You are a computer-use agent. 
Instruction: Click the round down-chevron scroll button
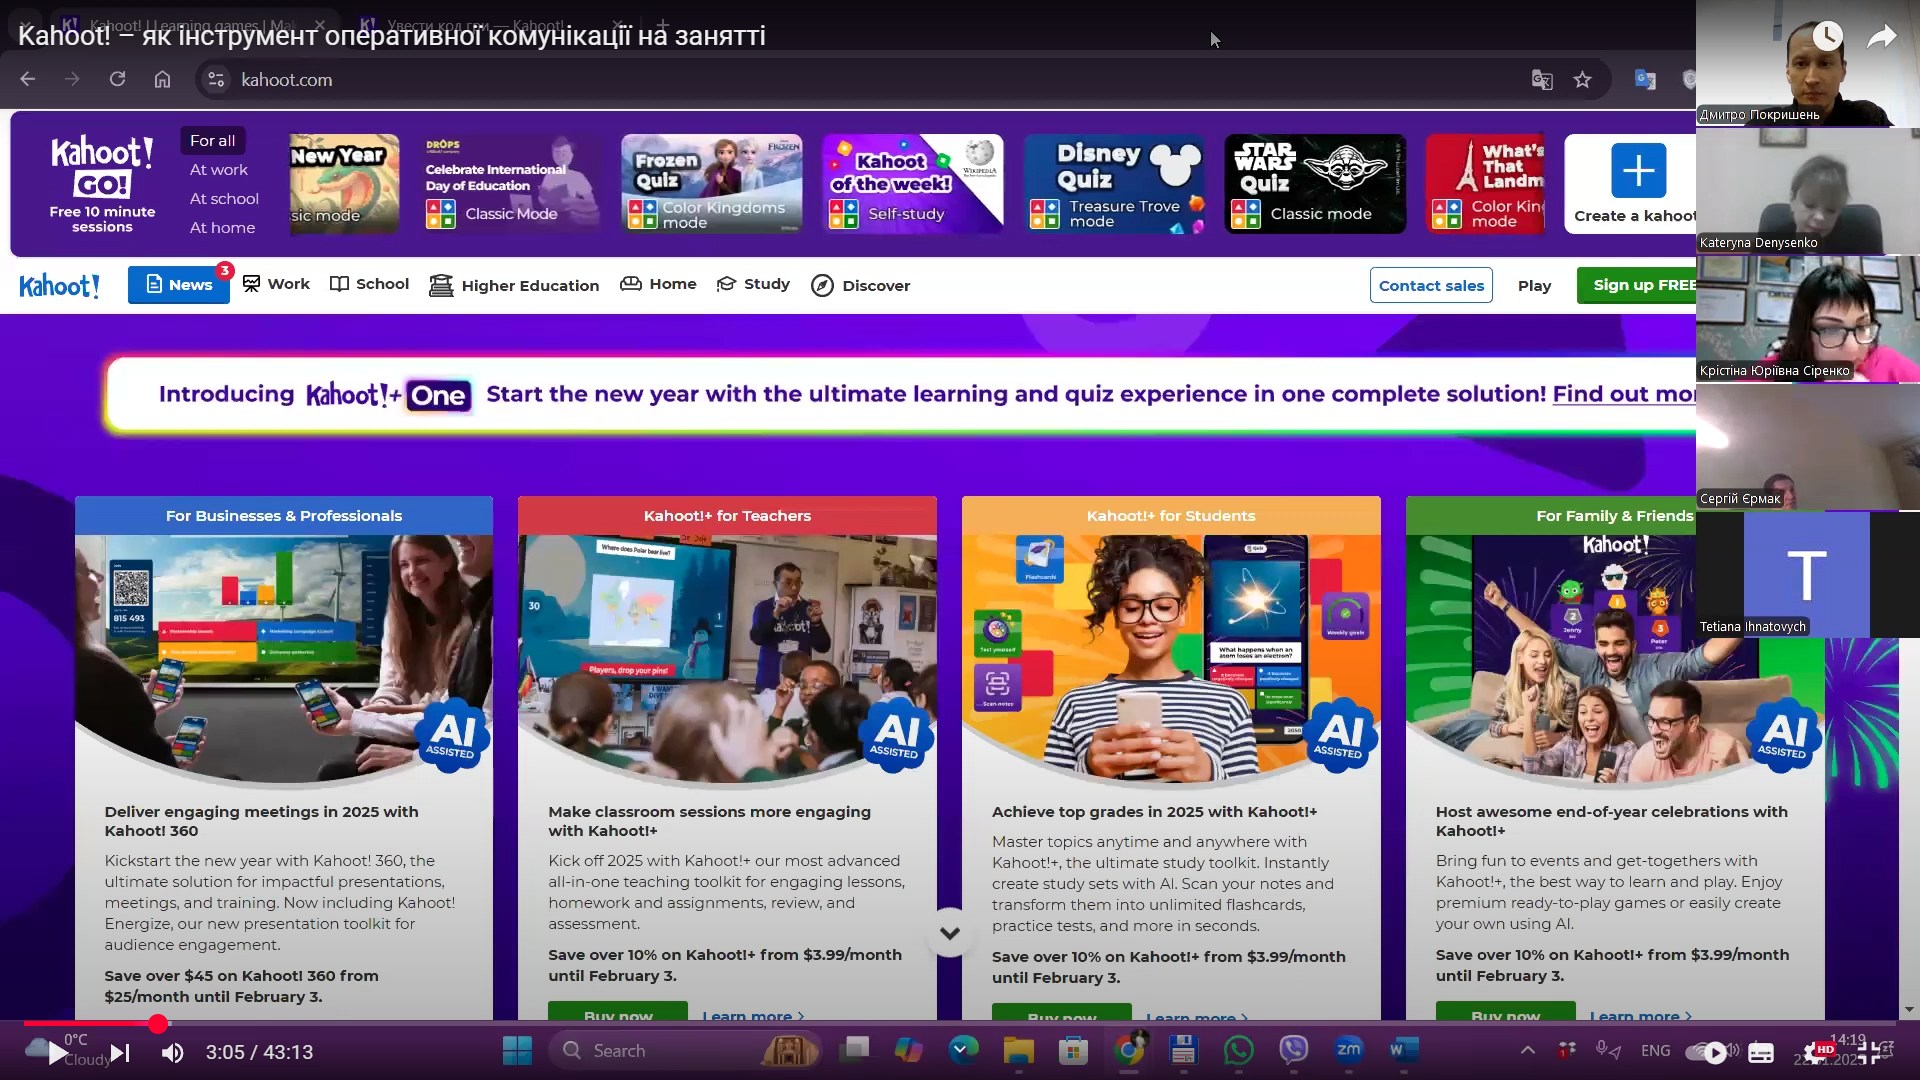pos(950,932)
